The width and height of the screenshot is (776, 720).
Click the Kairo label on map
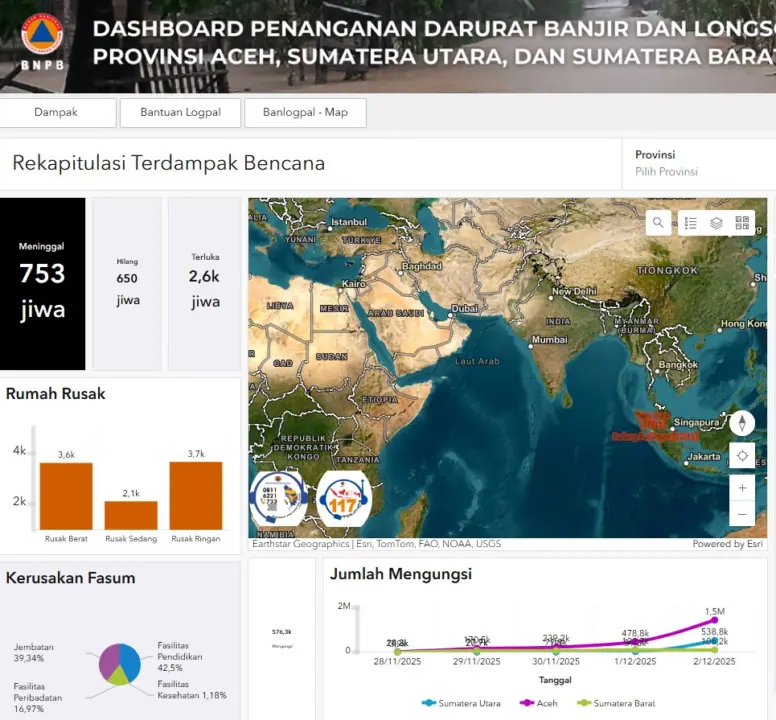(354, 284)
